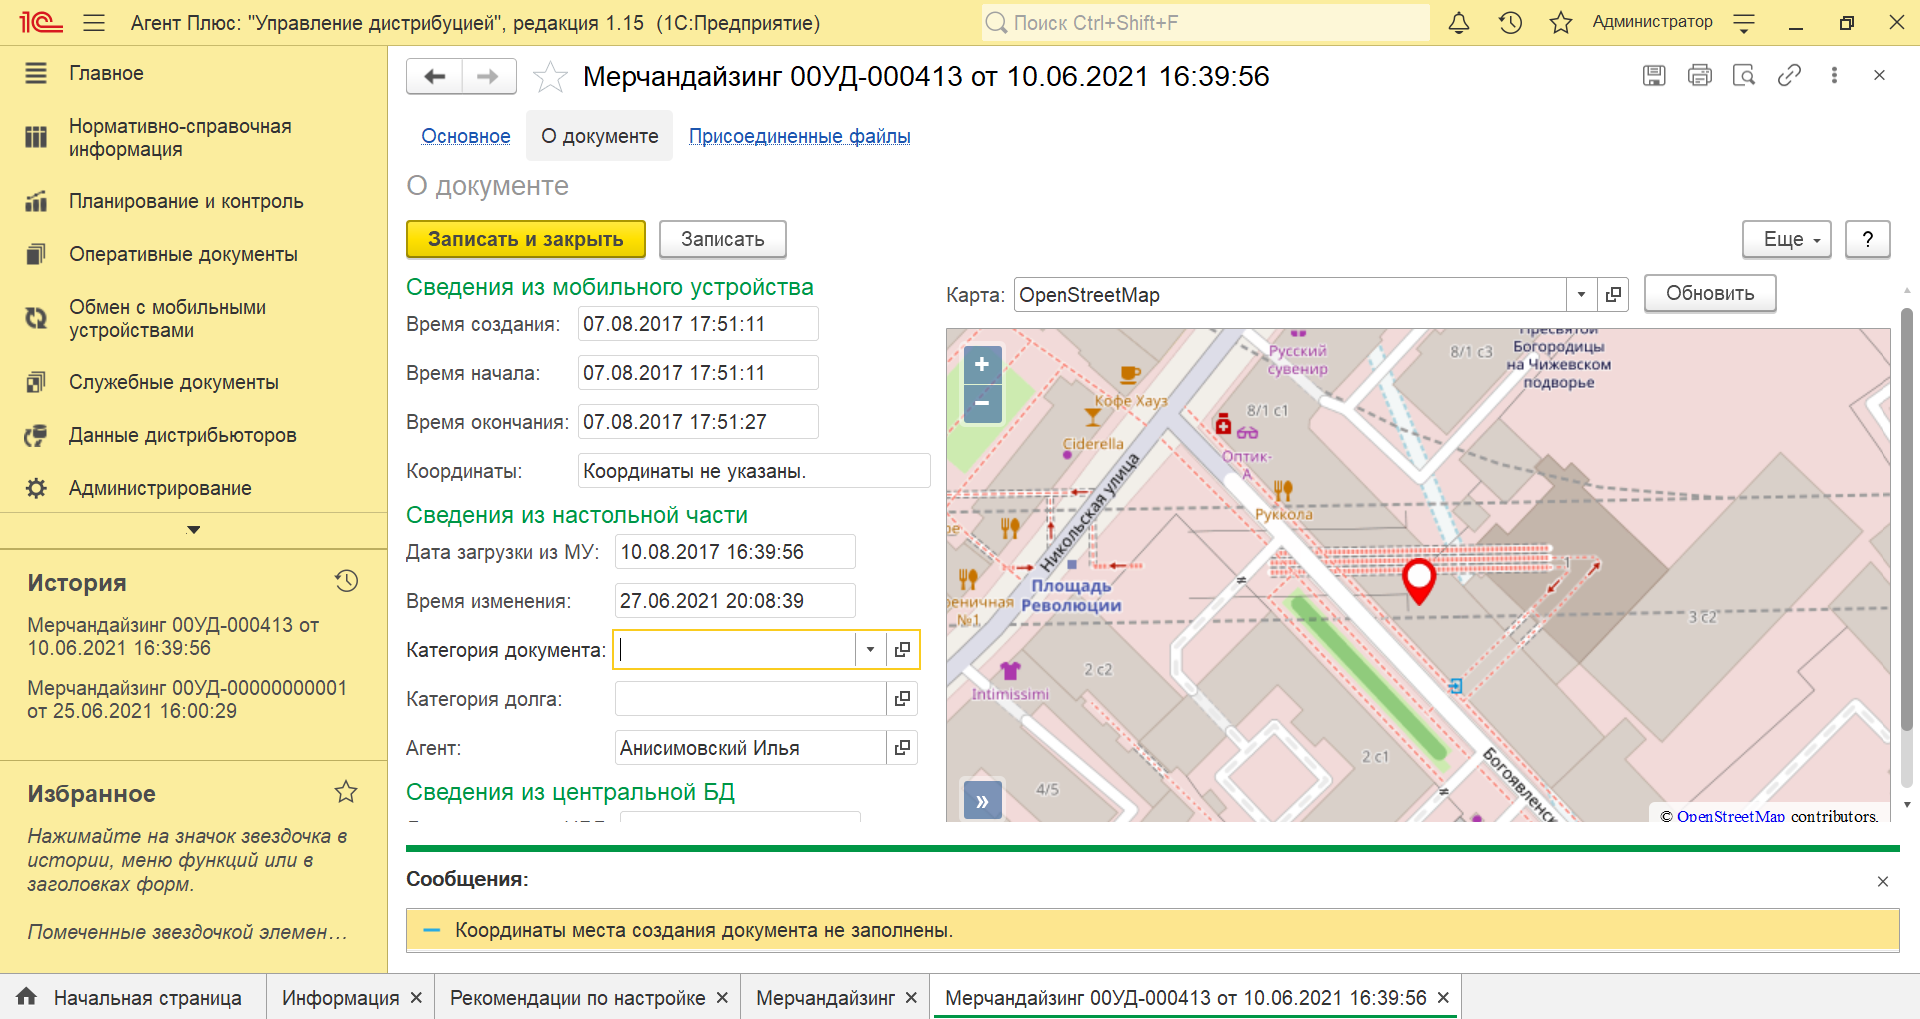Open notifications bell icon

pyautogui.click(x=1459, y=22)
